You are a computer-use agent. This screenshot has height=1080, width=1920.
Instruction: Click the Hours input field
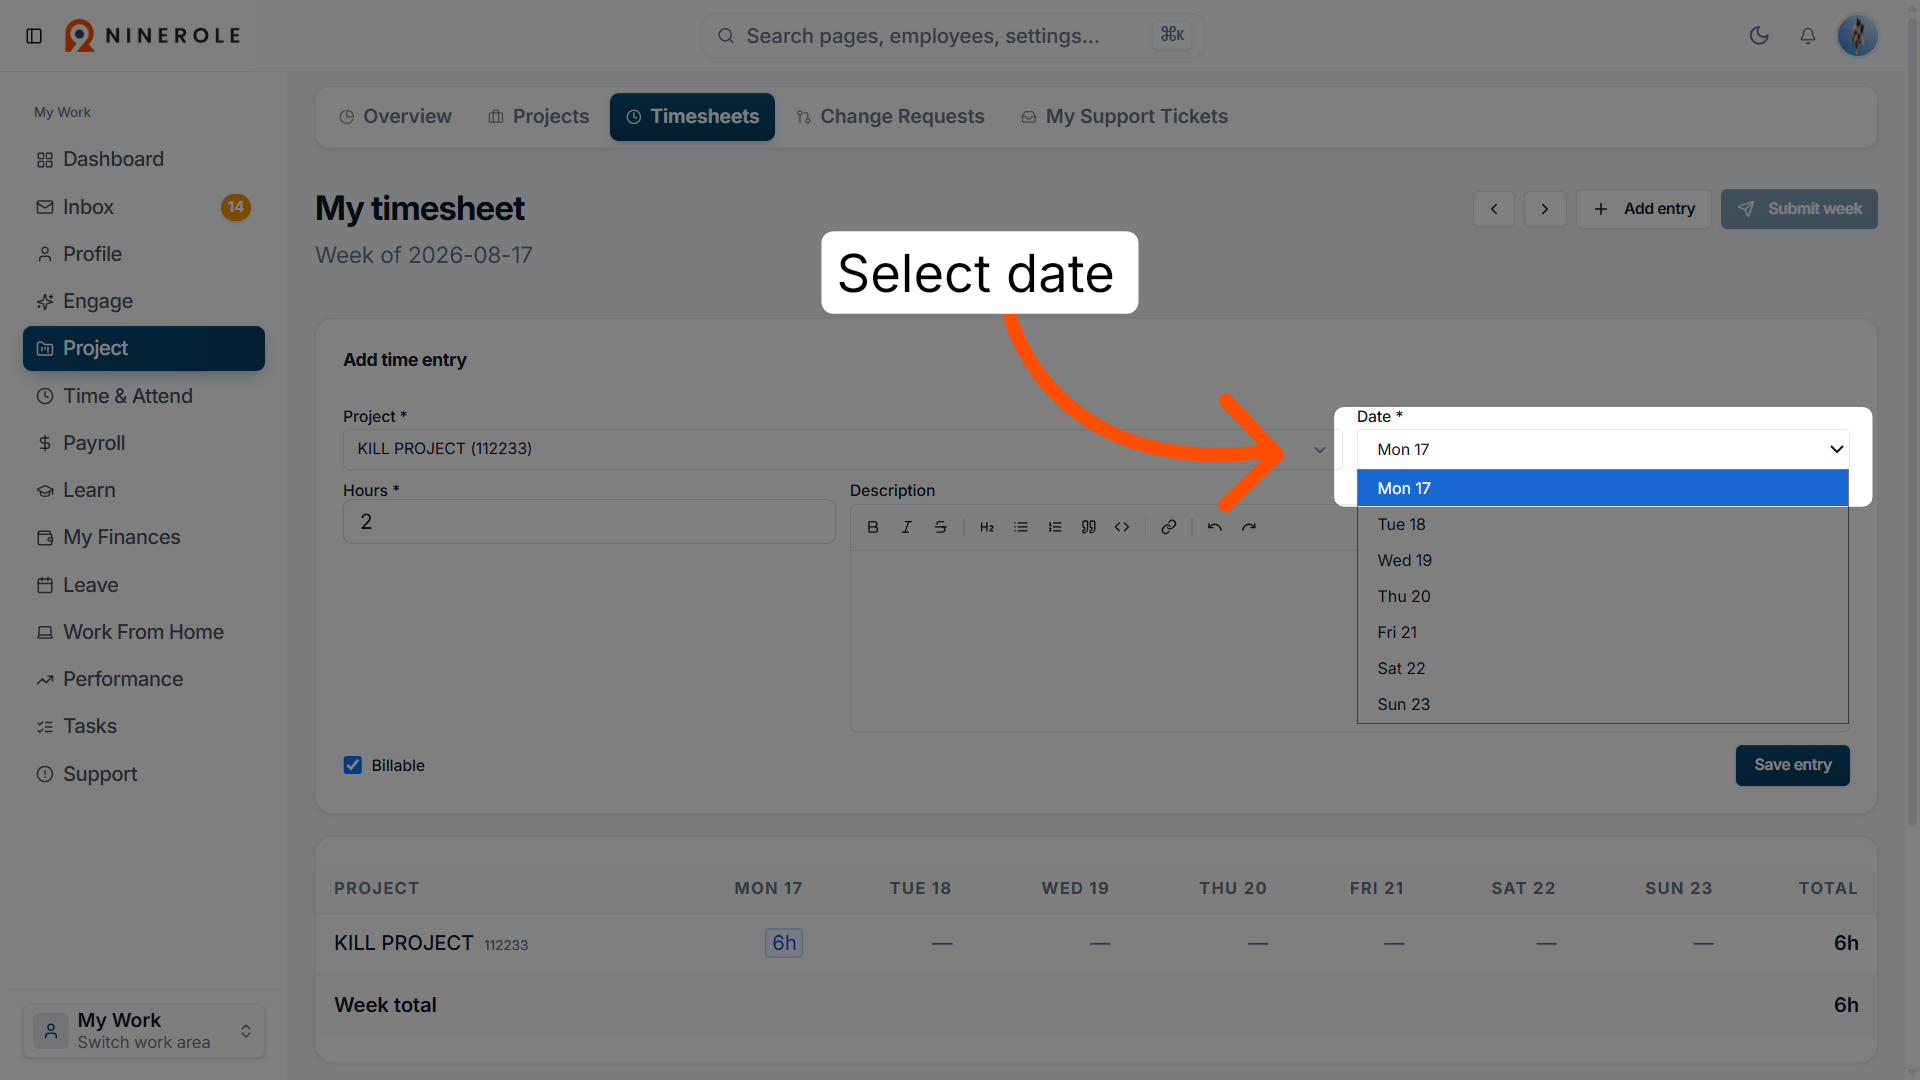pos(589,522)
